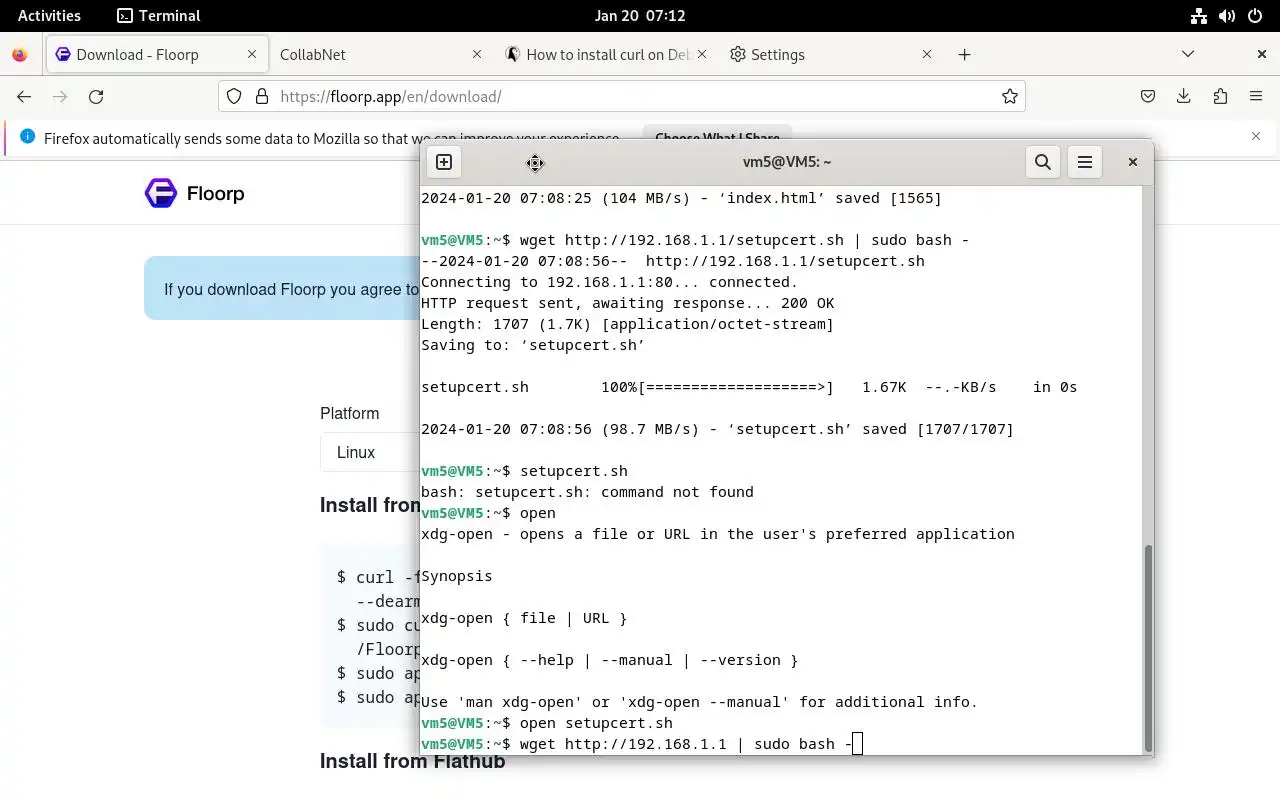Click the shield tracking protection icon

(x=234, y=96)
